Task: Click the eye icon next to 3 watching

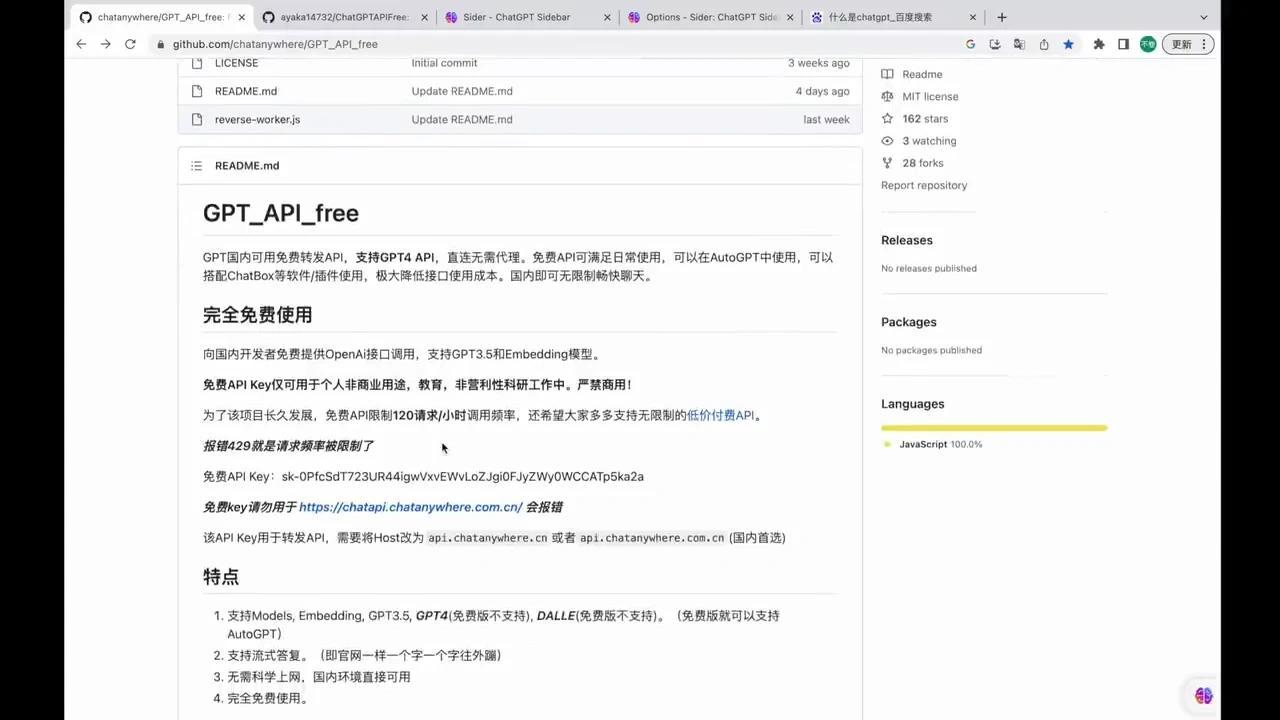Action: pos(887,140)
